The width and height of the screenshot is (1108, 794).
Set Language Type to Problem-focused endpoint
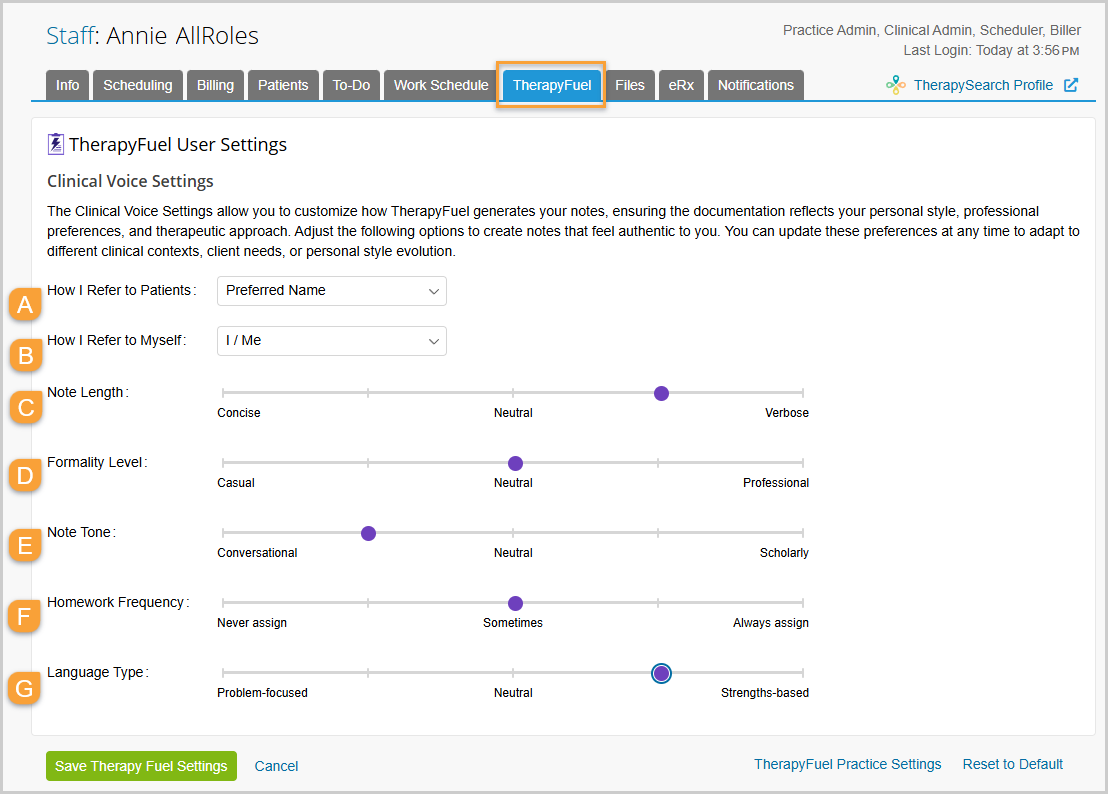223,672
